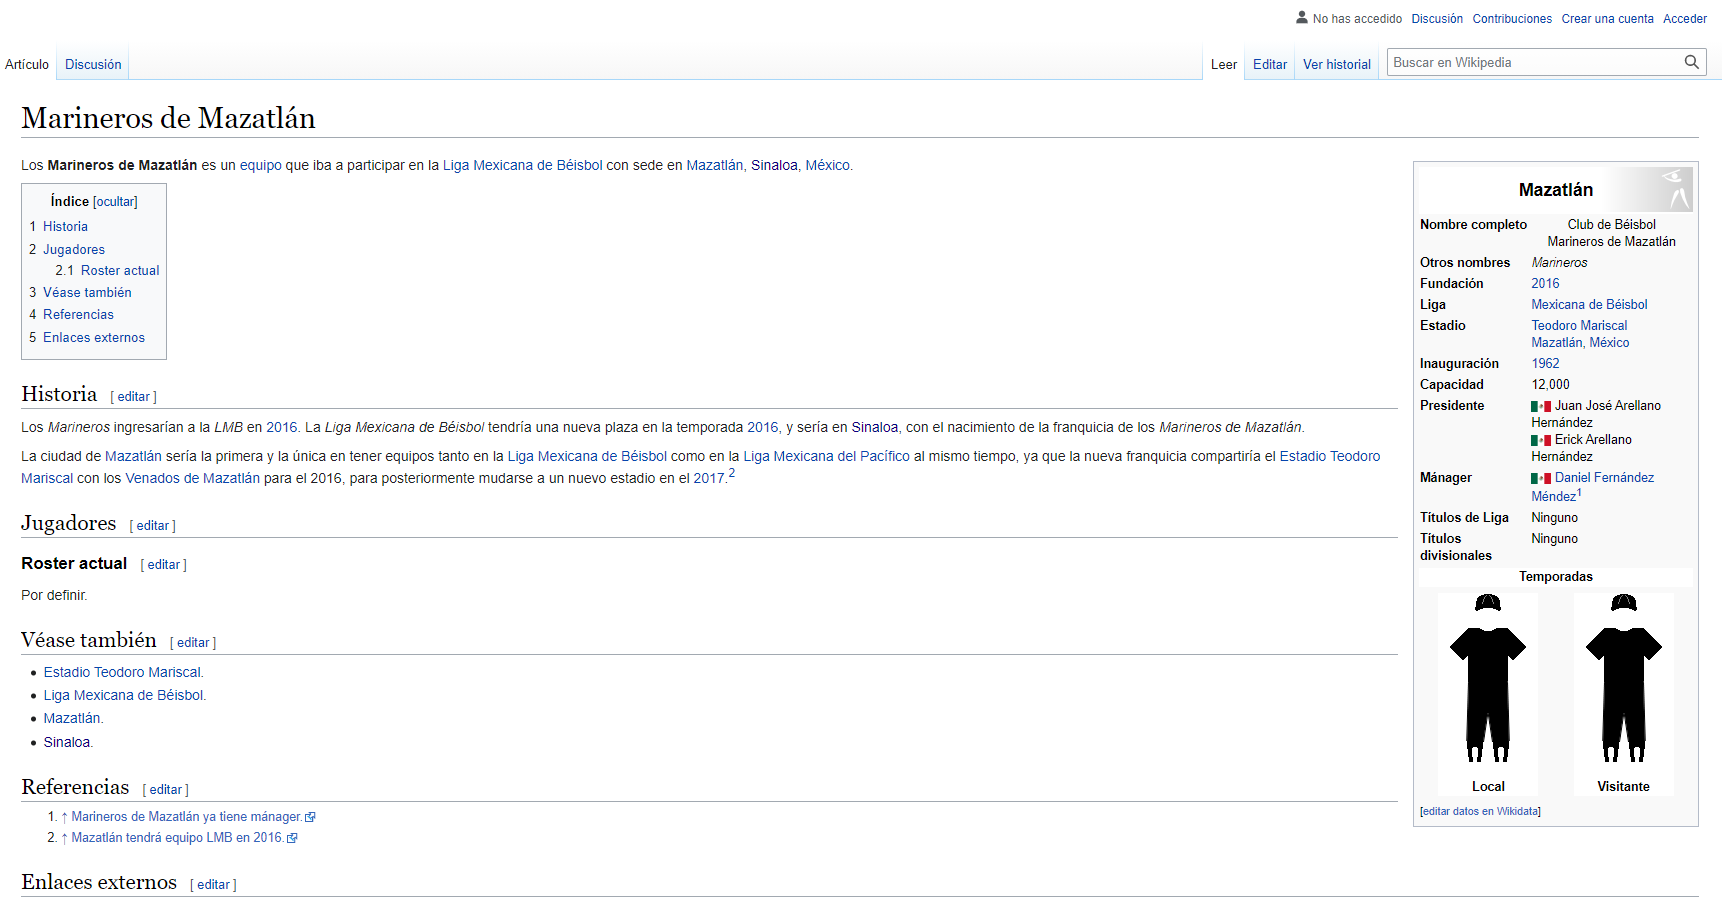The width and height of the screenshot is (1722, 899).
Task: Switch to Artículo tab
Action: pos(27,64)
